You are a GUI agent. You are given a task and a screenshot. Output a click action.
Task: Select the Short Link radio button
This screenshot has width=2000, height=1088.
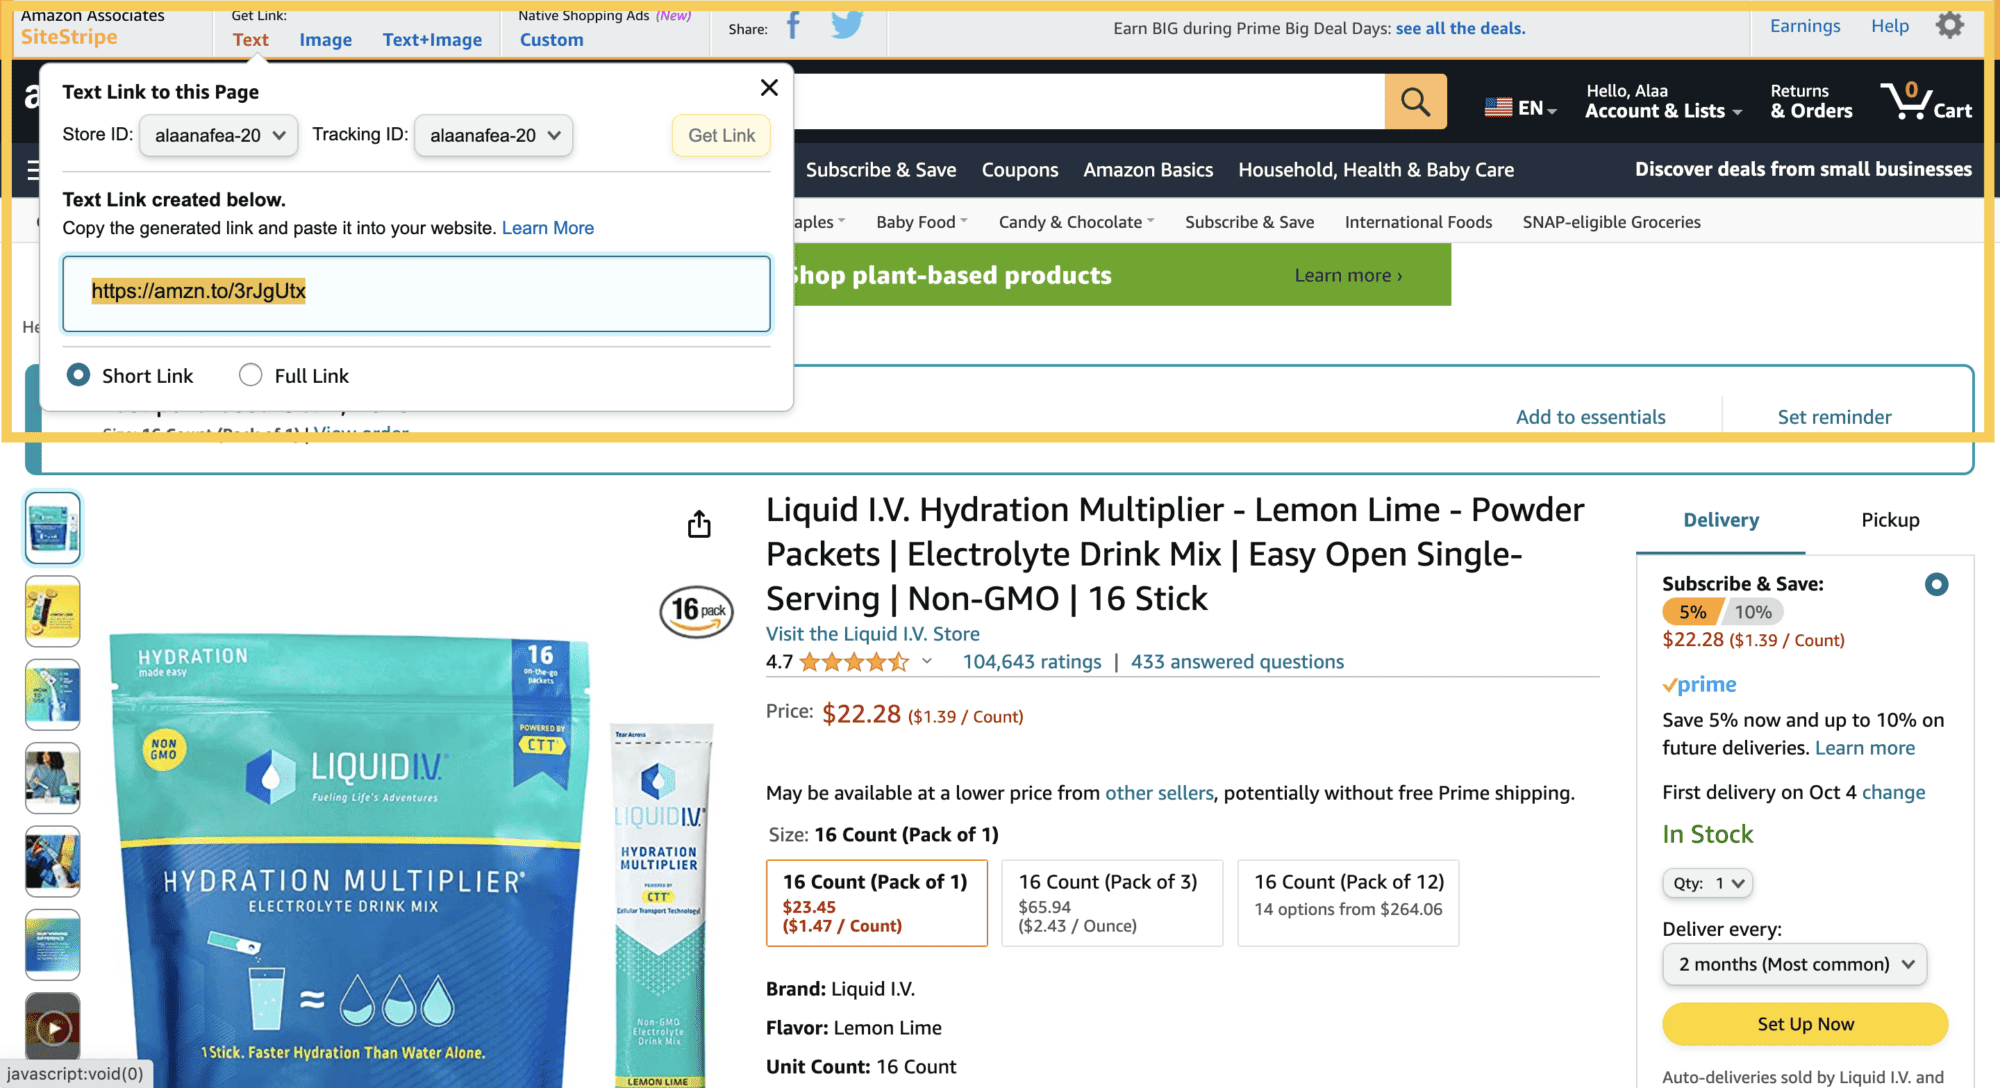click(x=78, y=375)
